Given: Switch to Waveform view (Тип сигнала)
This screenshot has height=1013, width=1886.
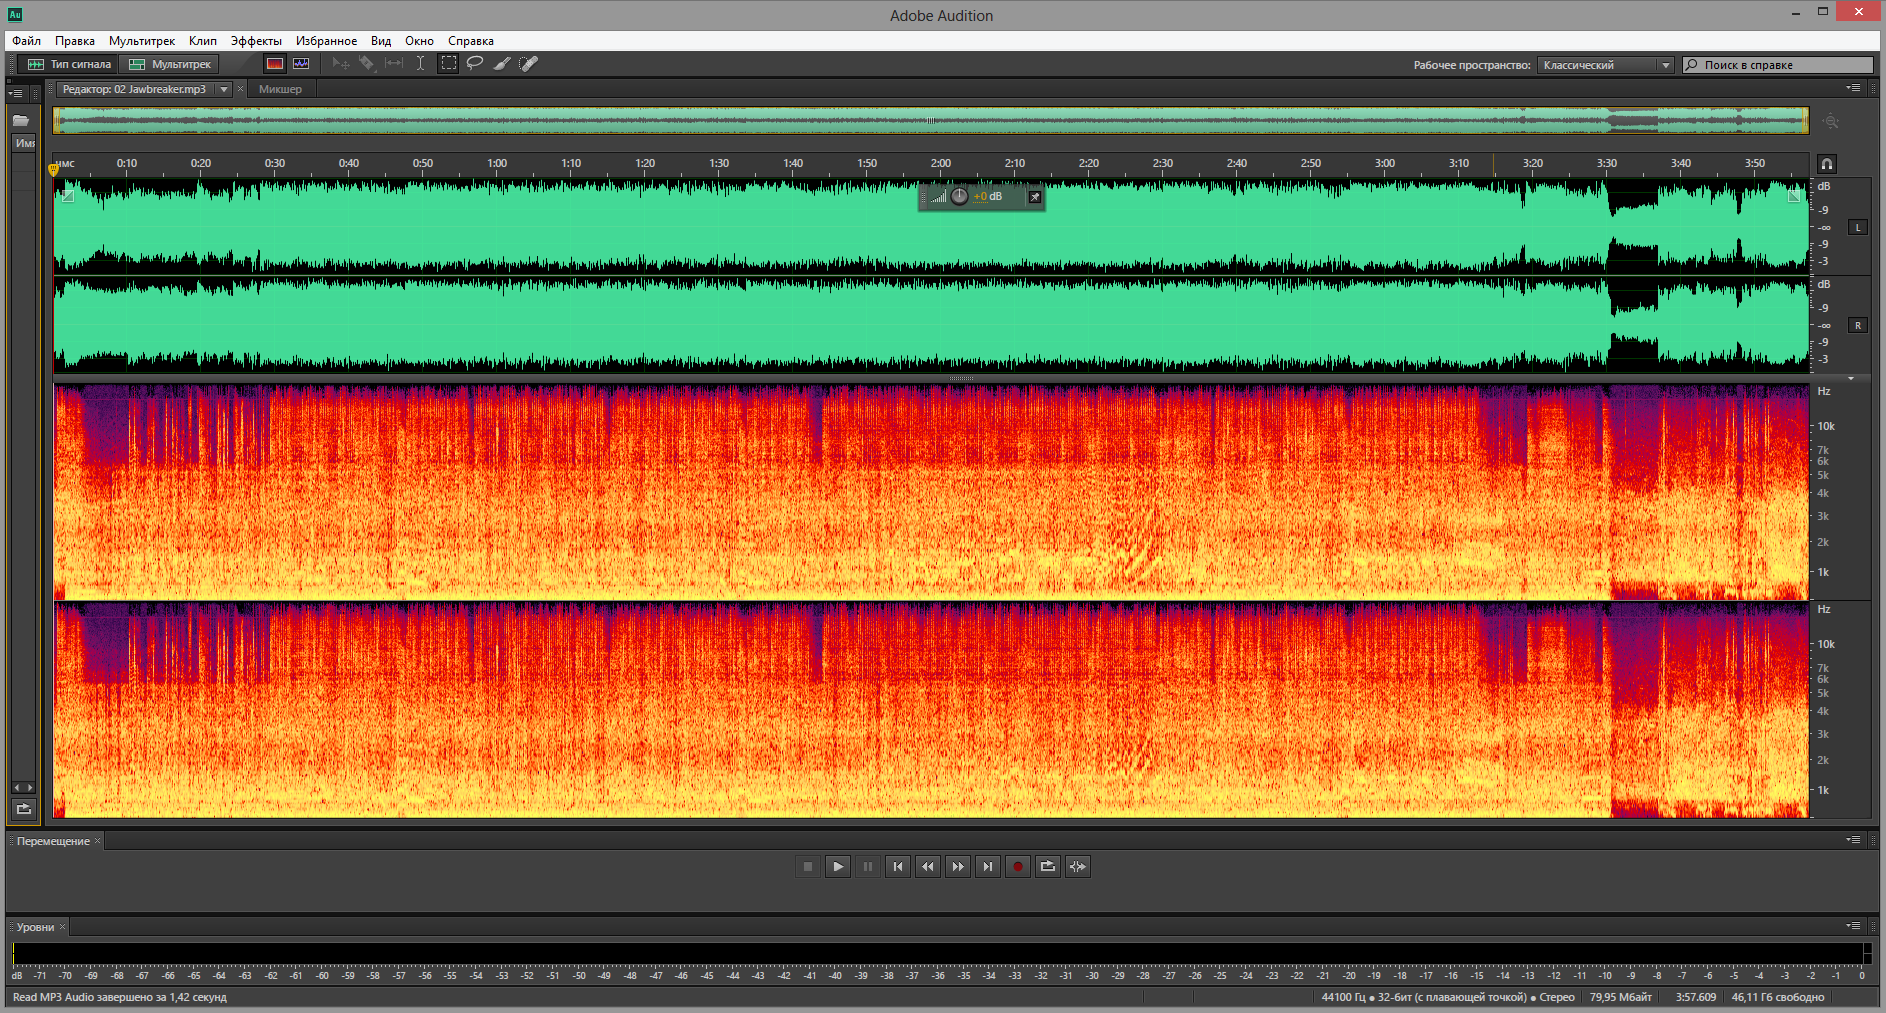Looking at the screenshot, I should [x=68, y=64].
